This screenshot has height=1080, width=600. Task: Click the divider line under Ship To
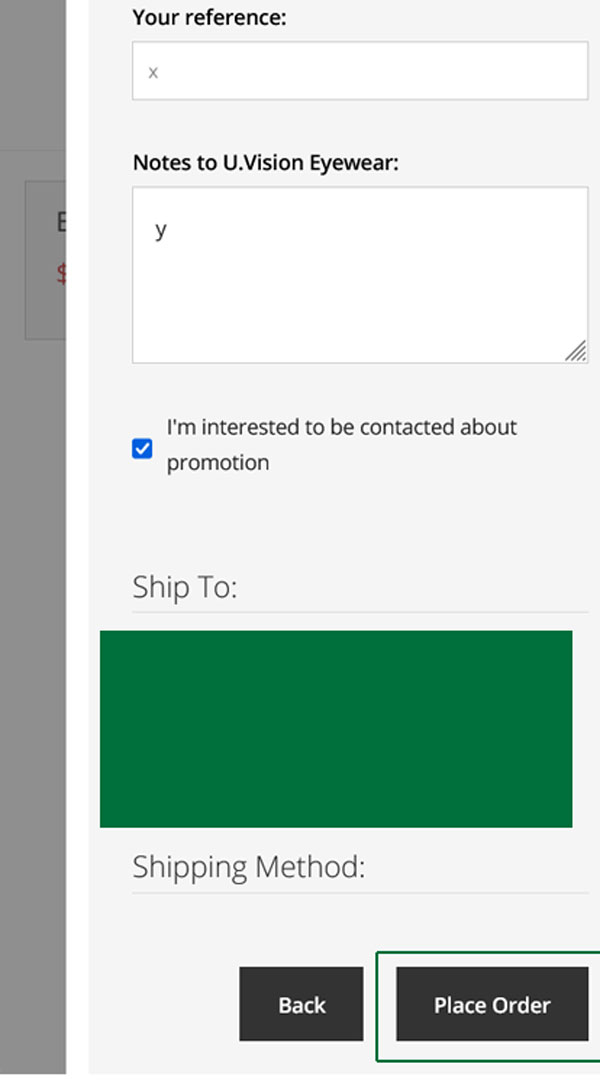point(360,612)
